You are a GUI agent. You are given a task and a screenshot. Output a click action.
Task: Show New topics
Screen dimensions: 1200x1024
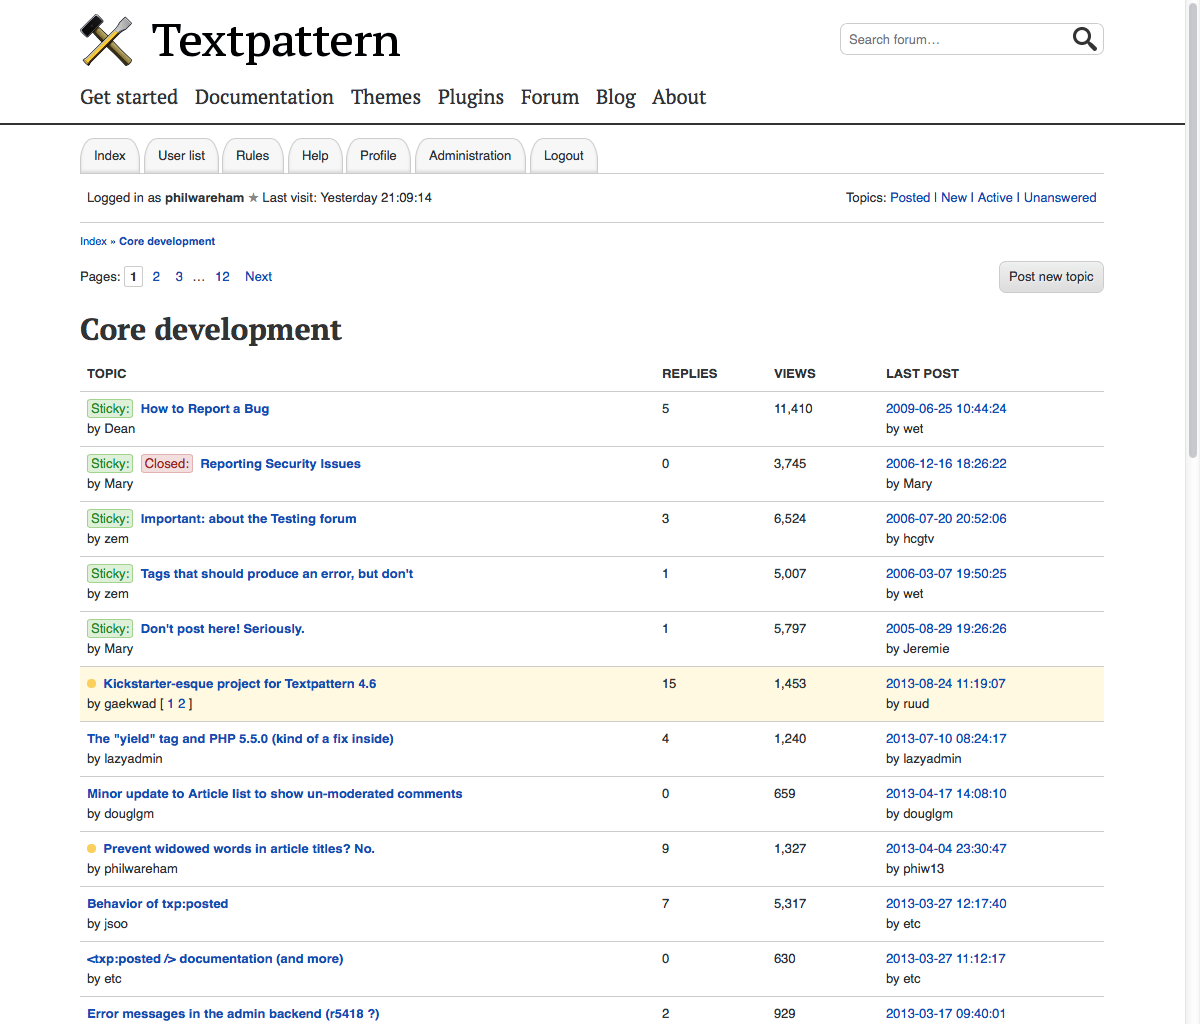[x=954, y=198]
